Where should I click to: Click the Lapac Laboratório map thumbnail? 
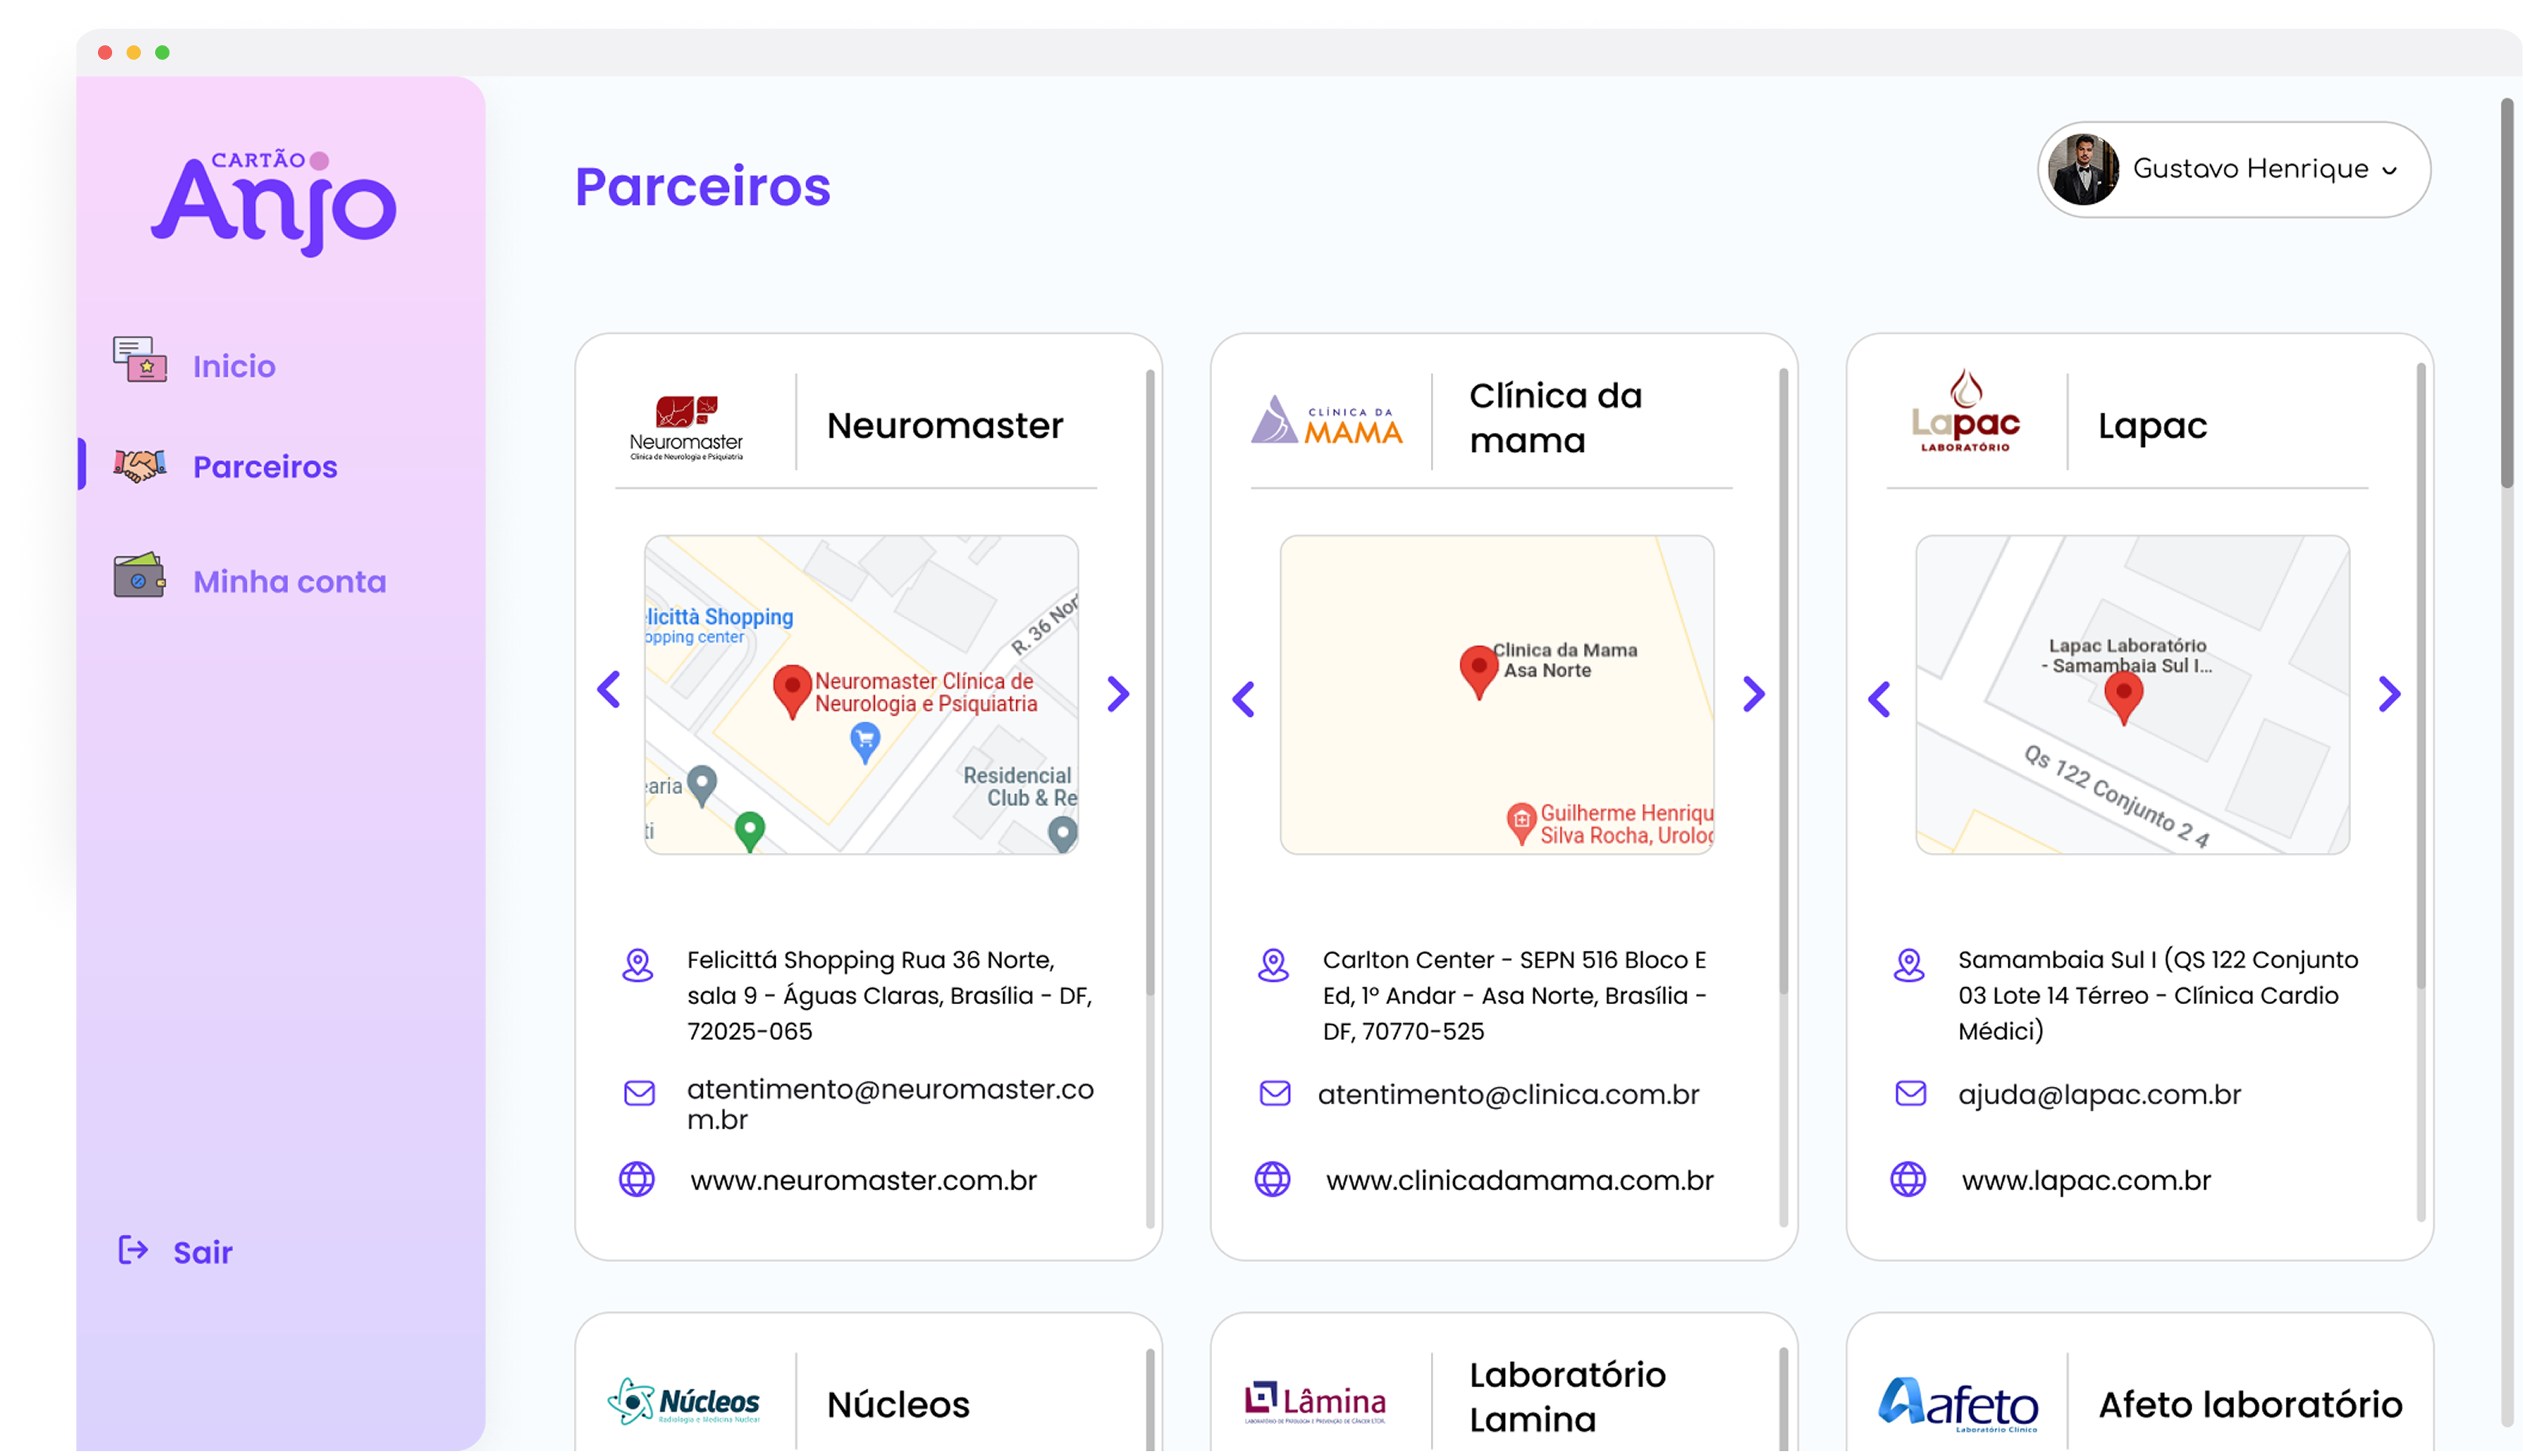(x=2132, y=694)
